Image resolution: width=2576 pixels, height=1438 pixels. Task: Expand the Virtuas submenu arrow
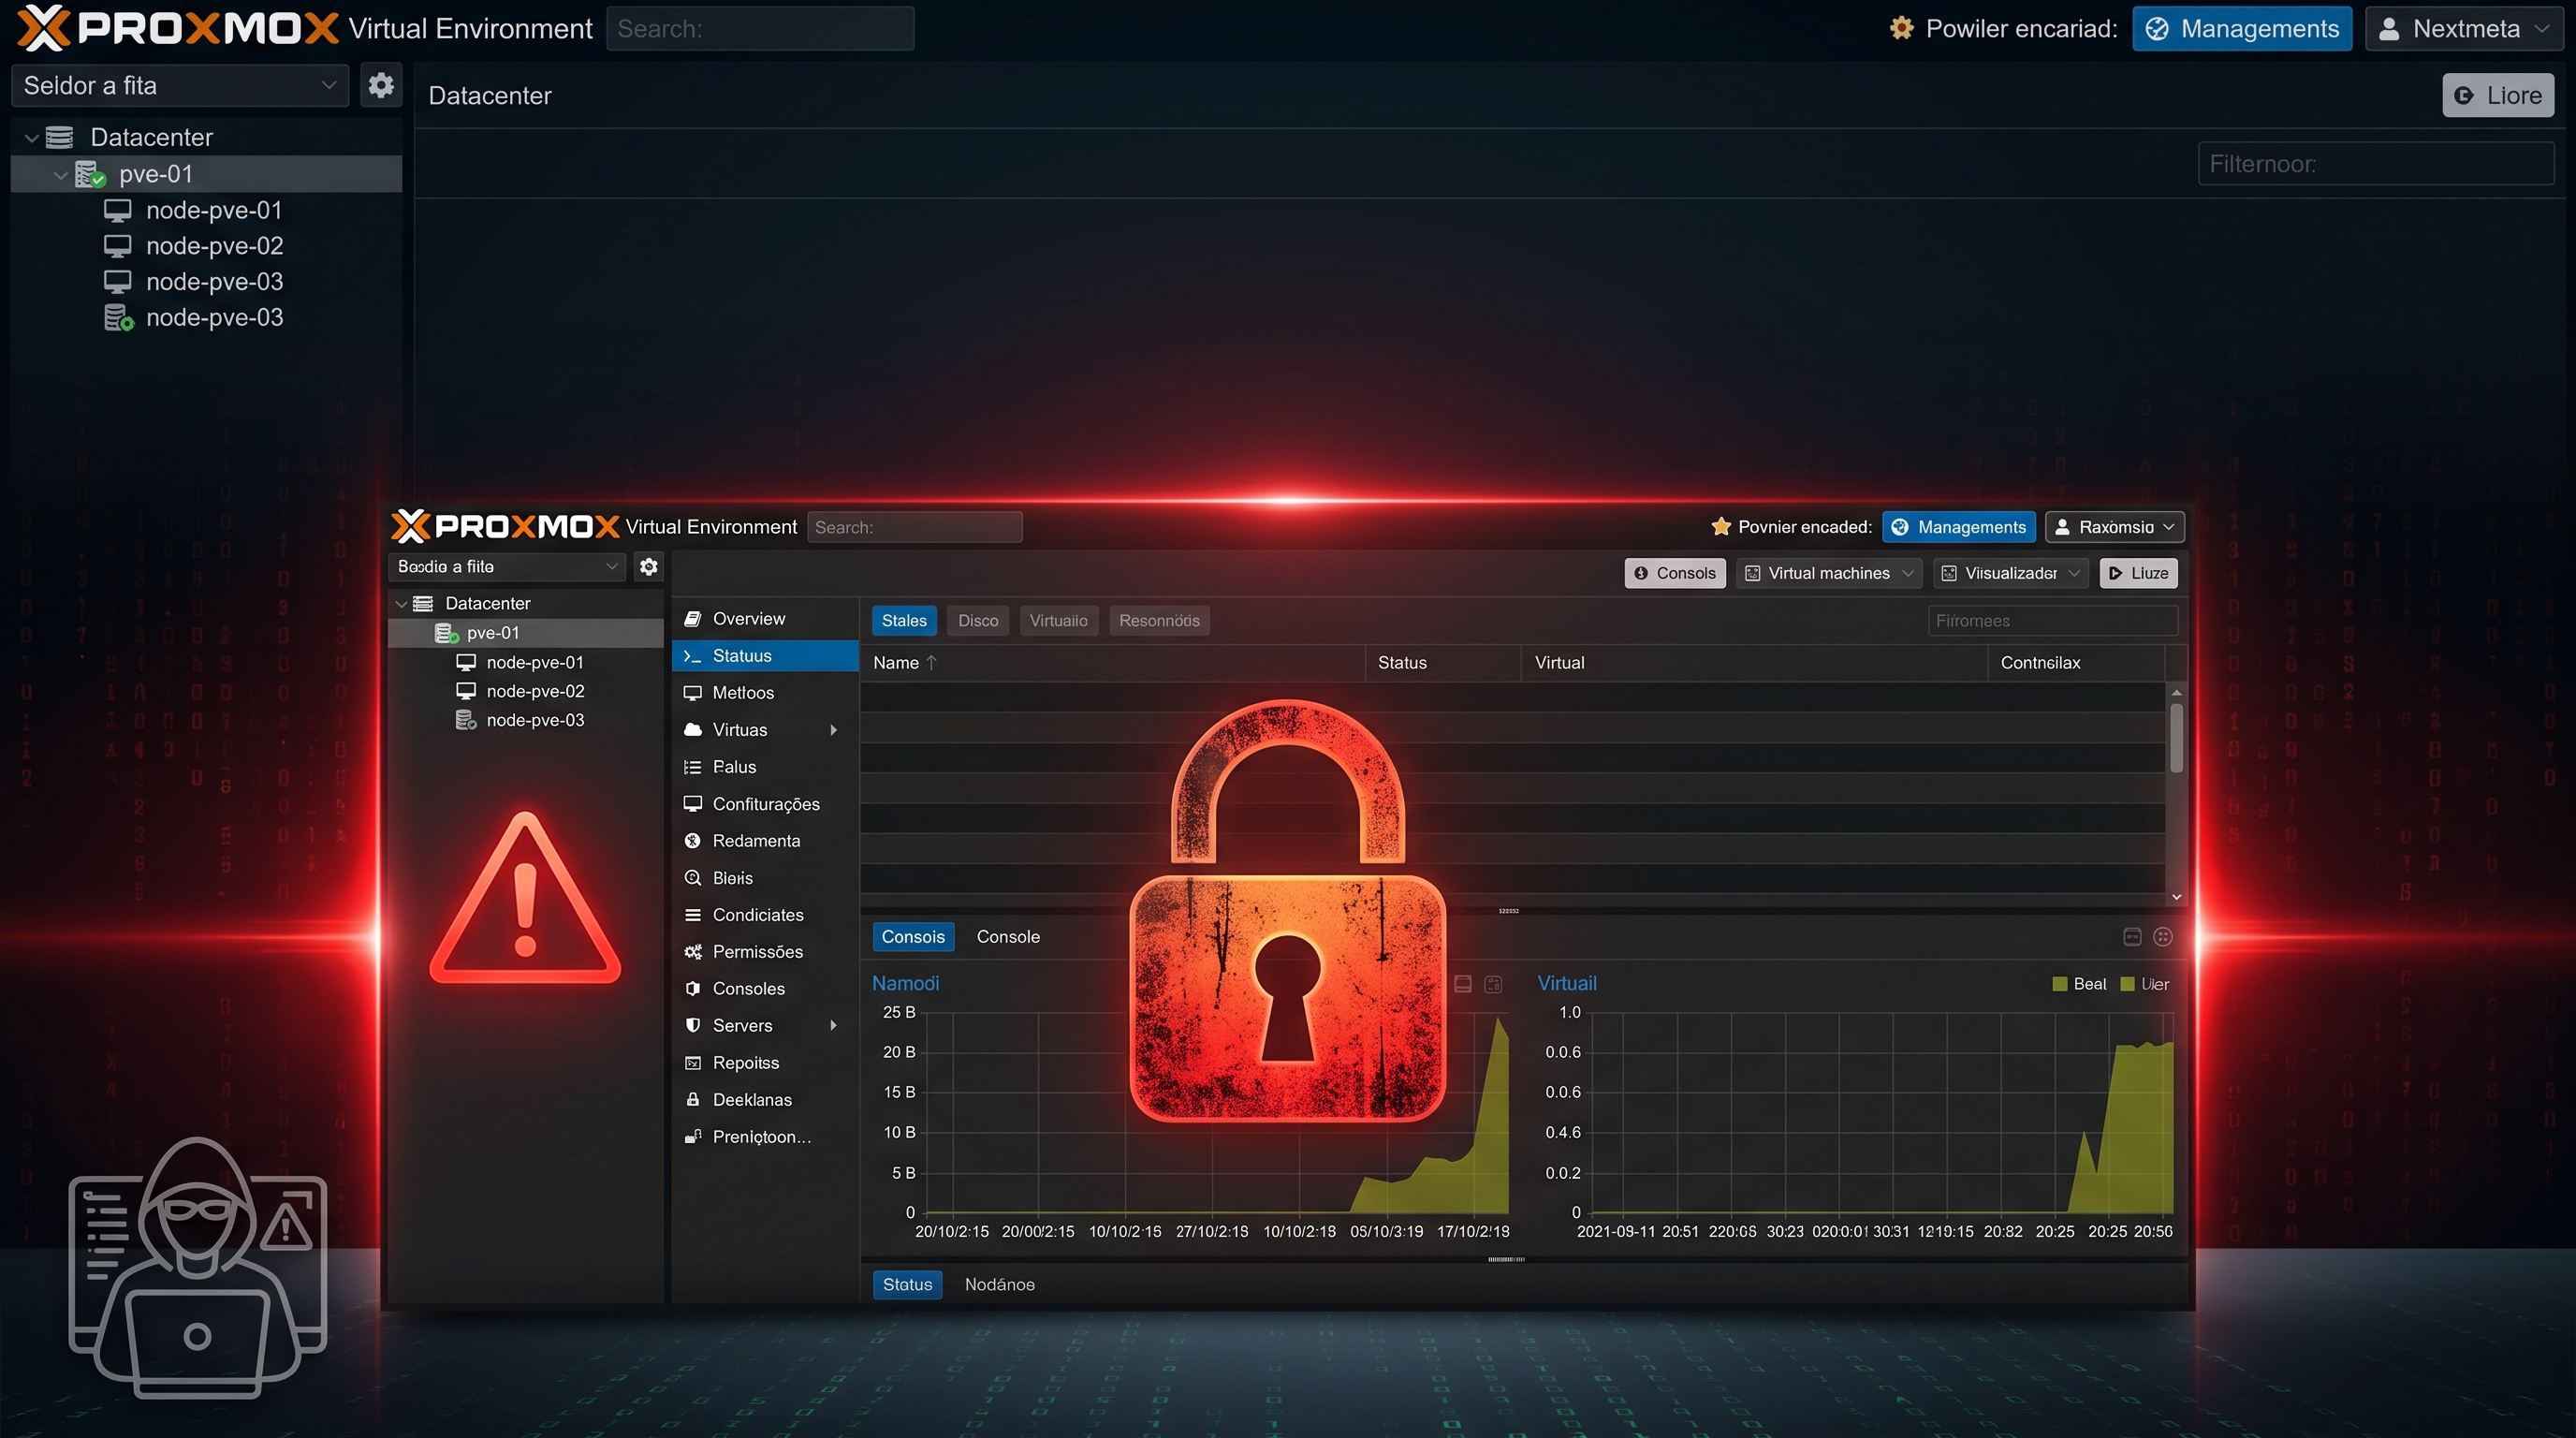[x=833, y=729]
